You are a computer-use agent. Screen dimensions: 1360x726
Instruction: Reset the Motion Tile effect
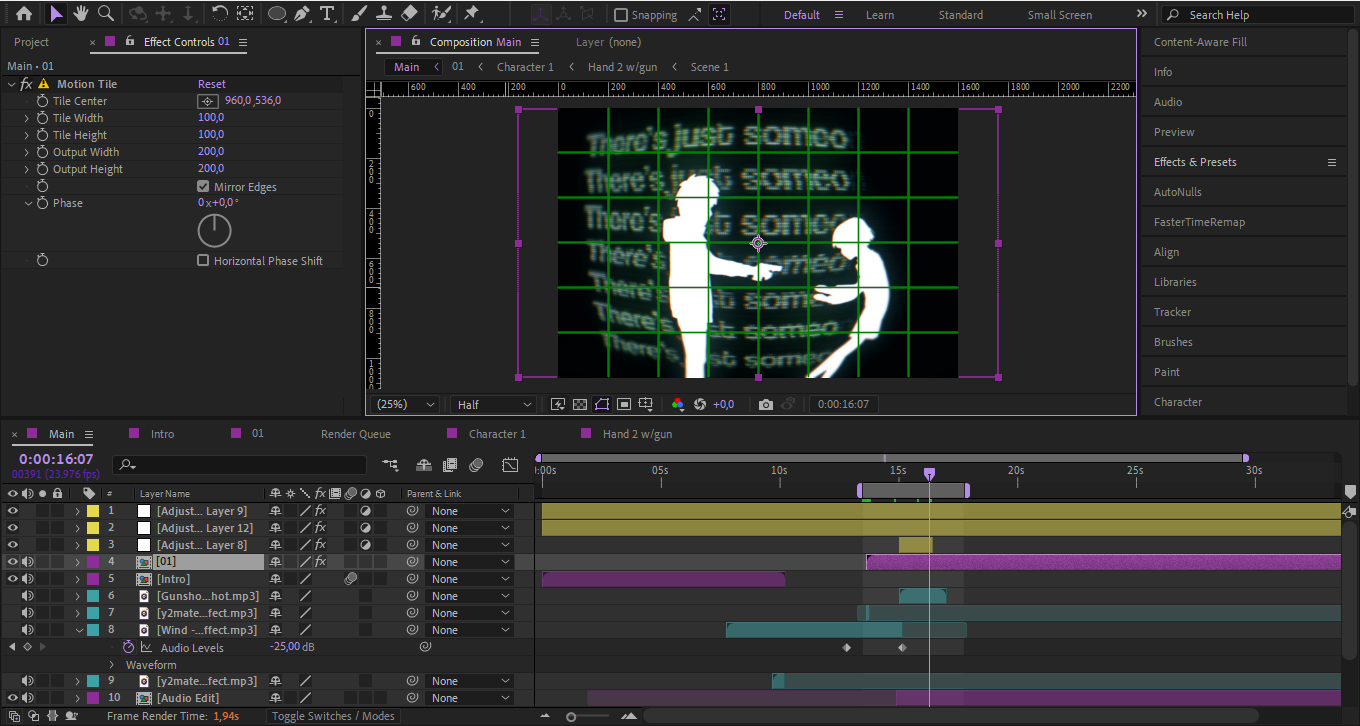(211, 84)
